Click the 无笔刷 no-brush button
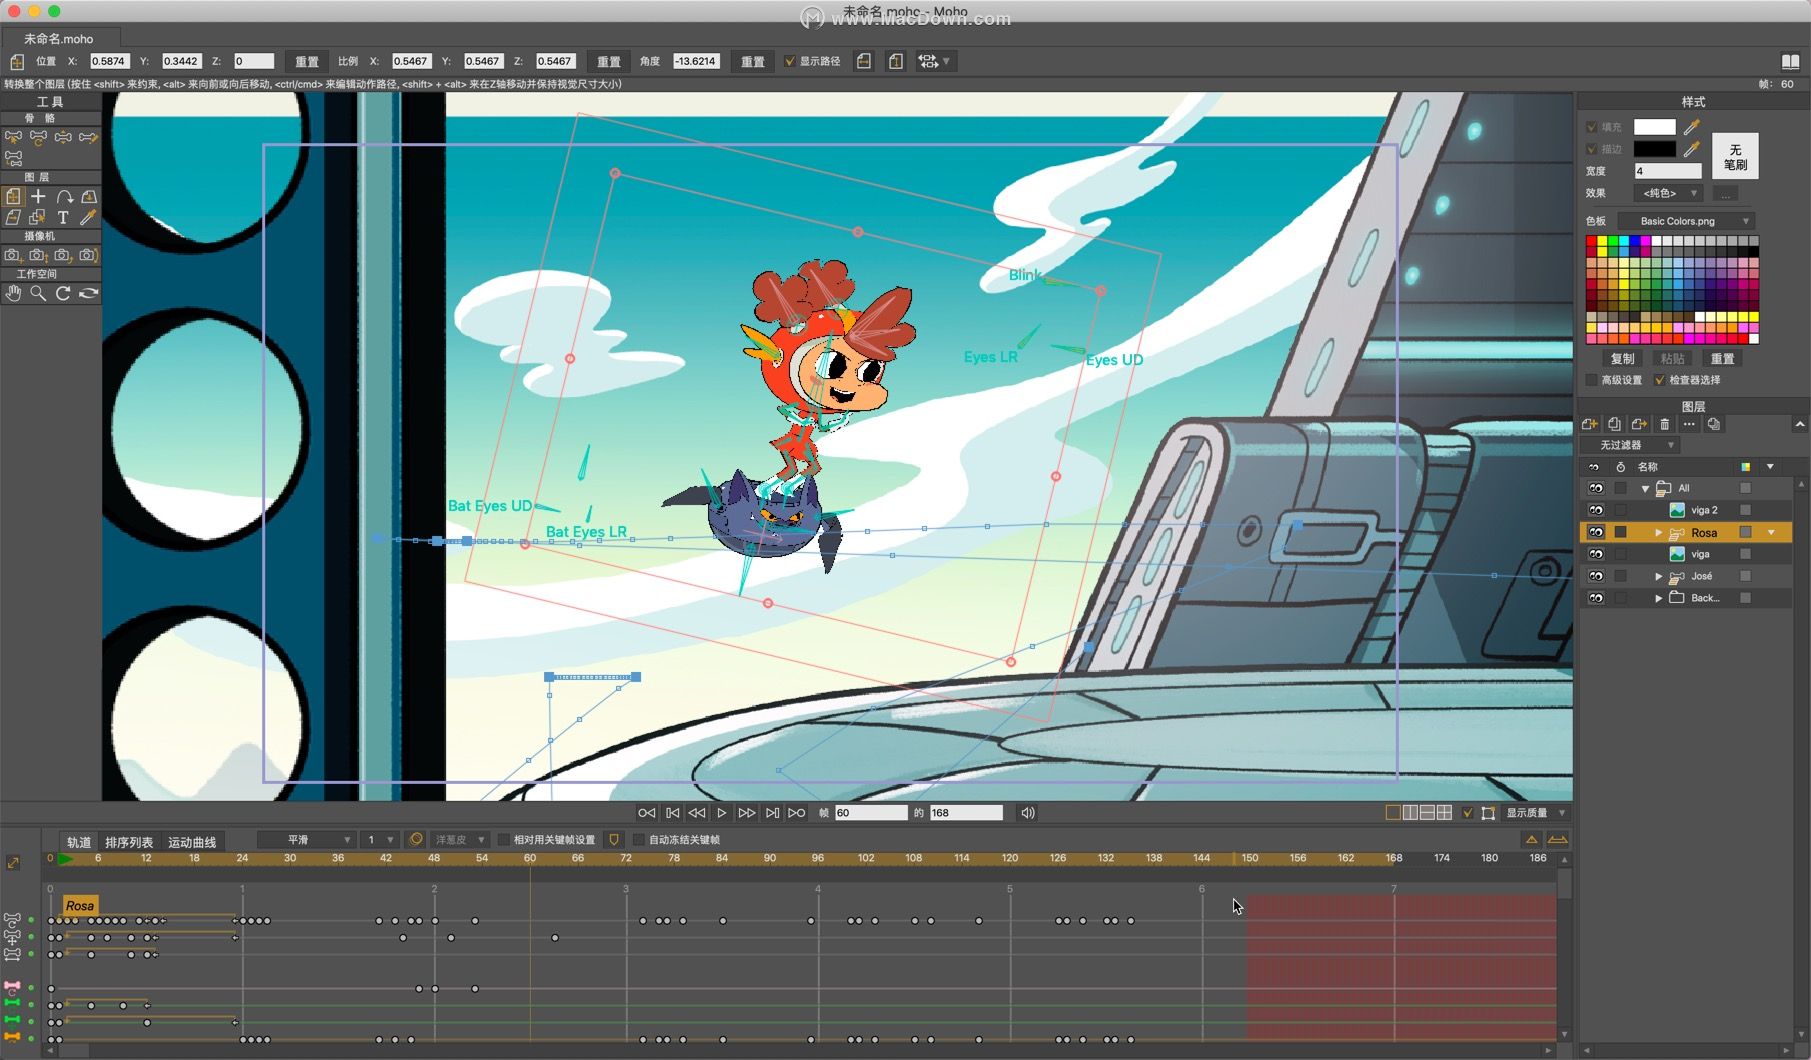This screenshot has height=1060, width=1811. (1735, 157)
